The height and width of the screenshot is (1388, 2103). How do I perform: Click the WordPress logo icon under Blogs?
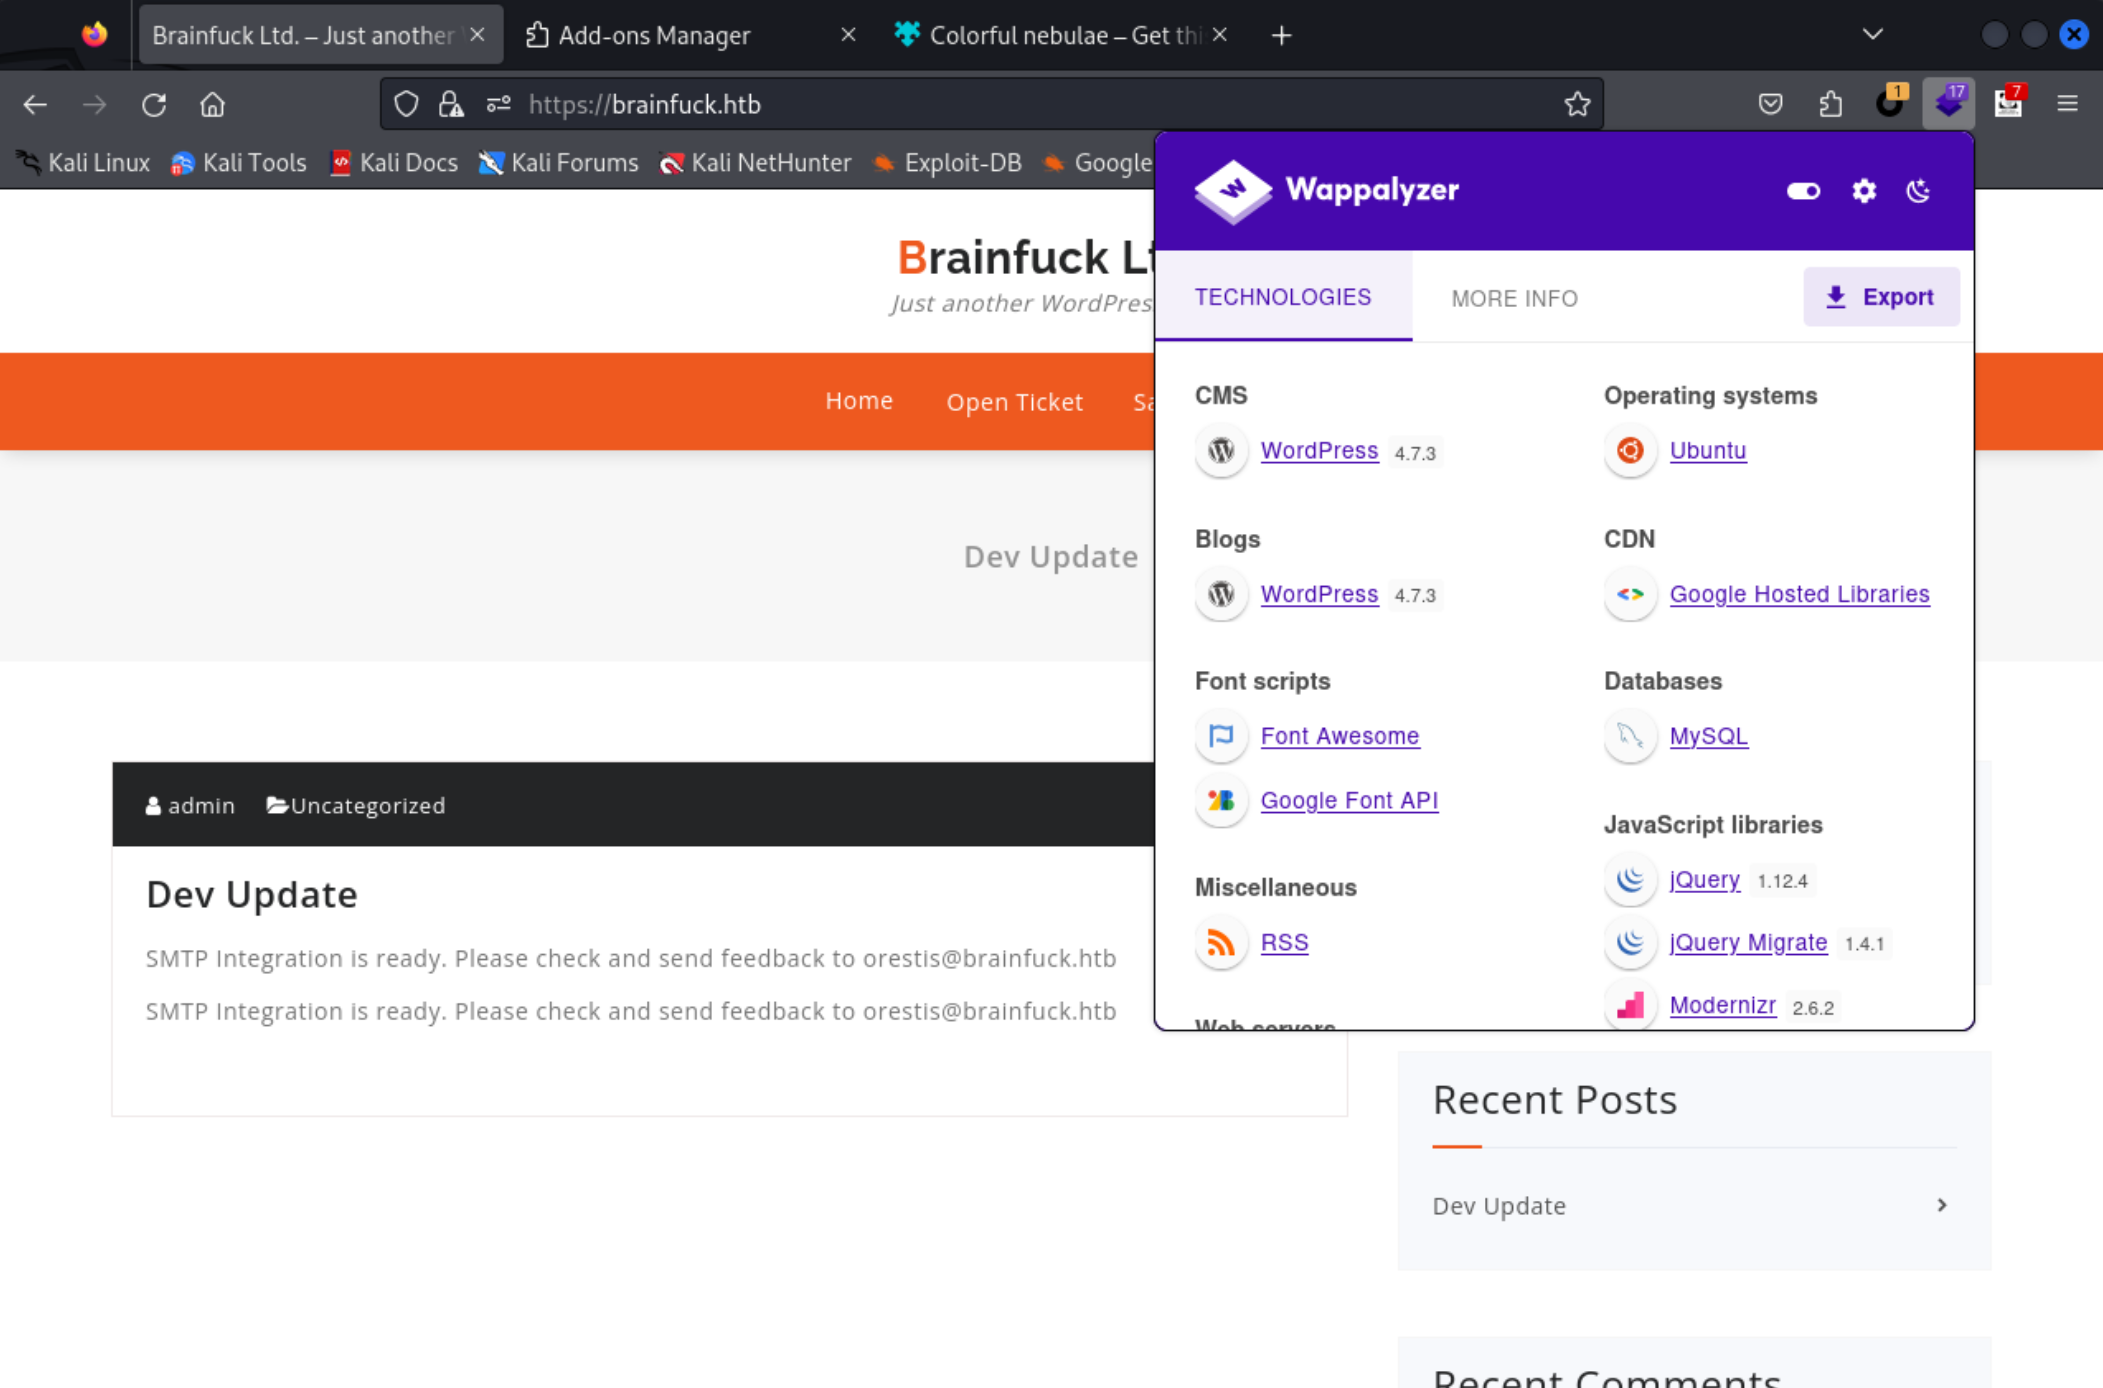[x=1221, y=594]
